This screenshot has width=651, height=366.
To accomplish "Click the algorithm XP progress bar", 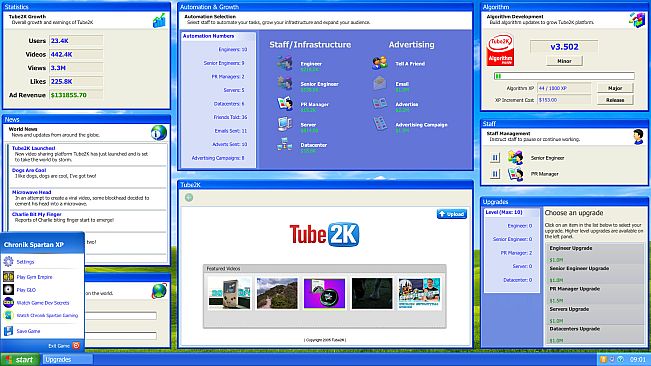I will (x=564, y=76).
